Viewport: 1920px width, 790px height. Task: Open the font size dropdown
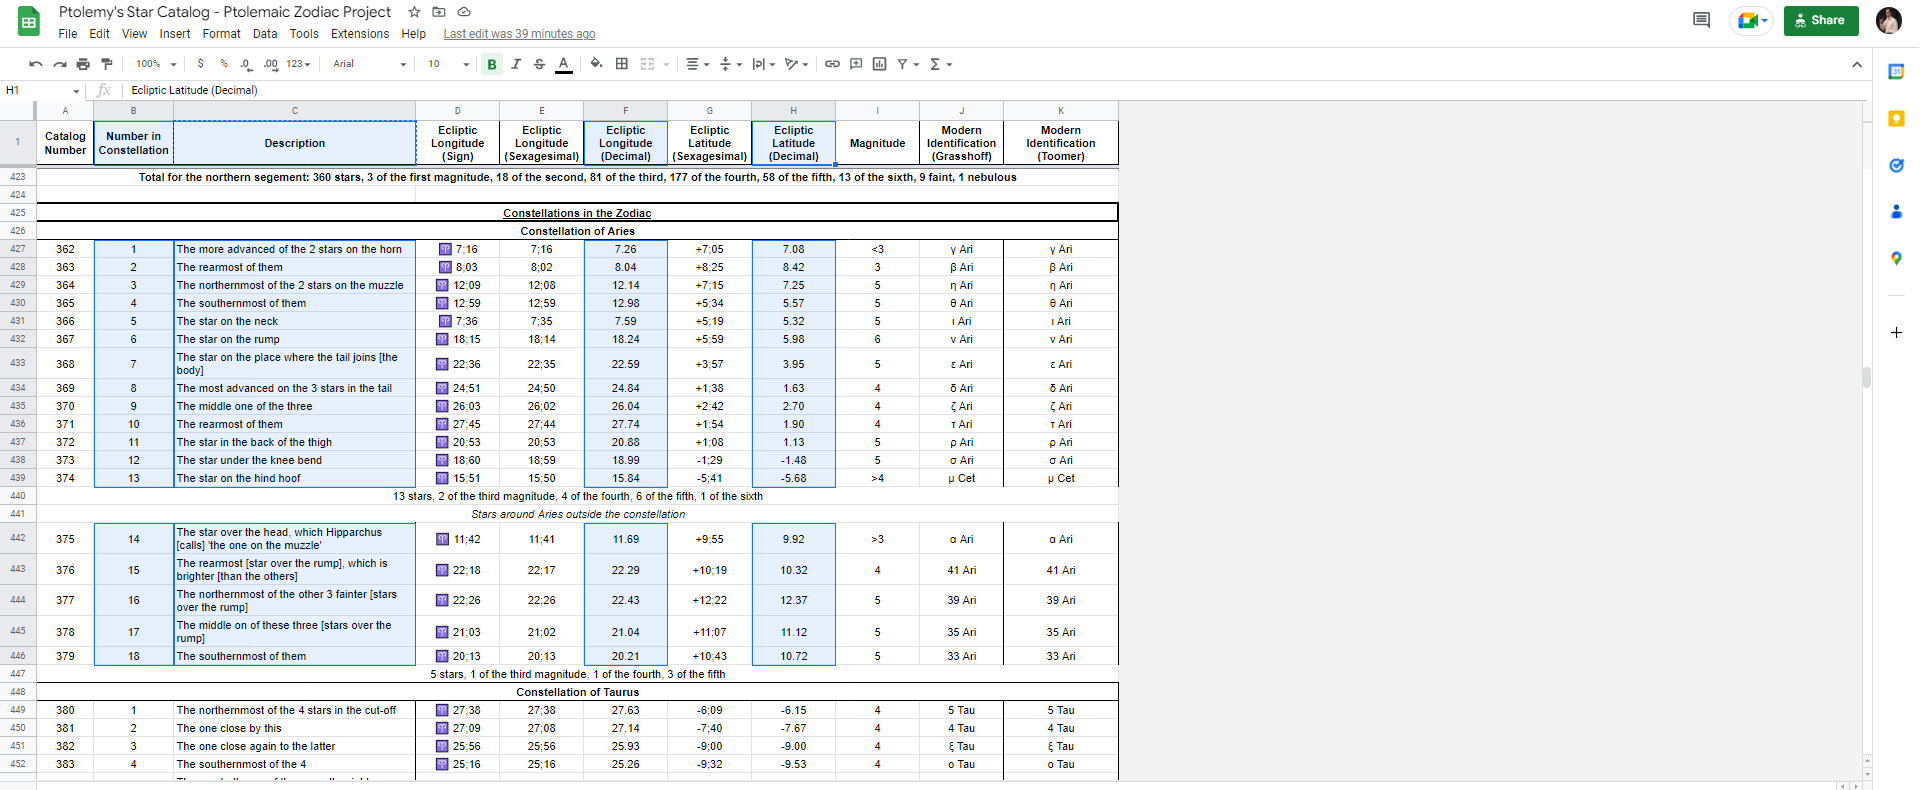[448, 64]
